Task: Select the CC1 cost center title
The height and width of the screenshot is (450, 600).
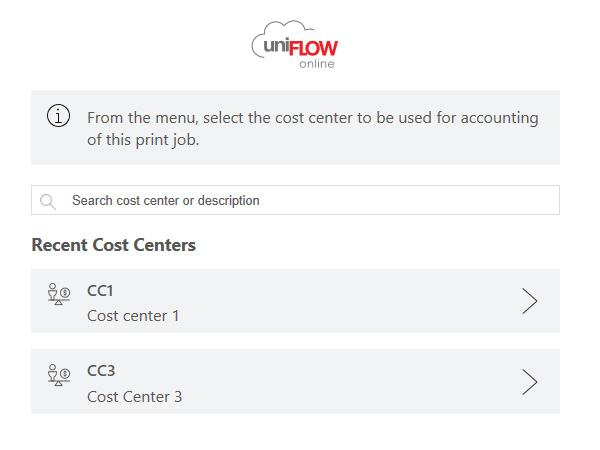Action: (100, 291)
